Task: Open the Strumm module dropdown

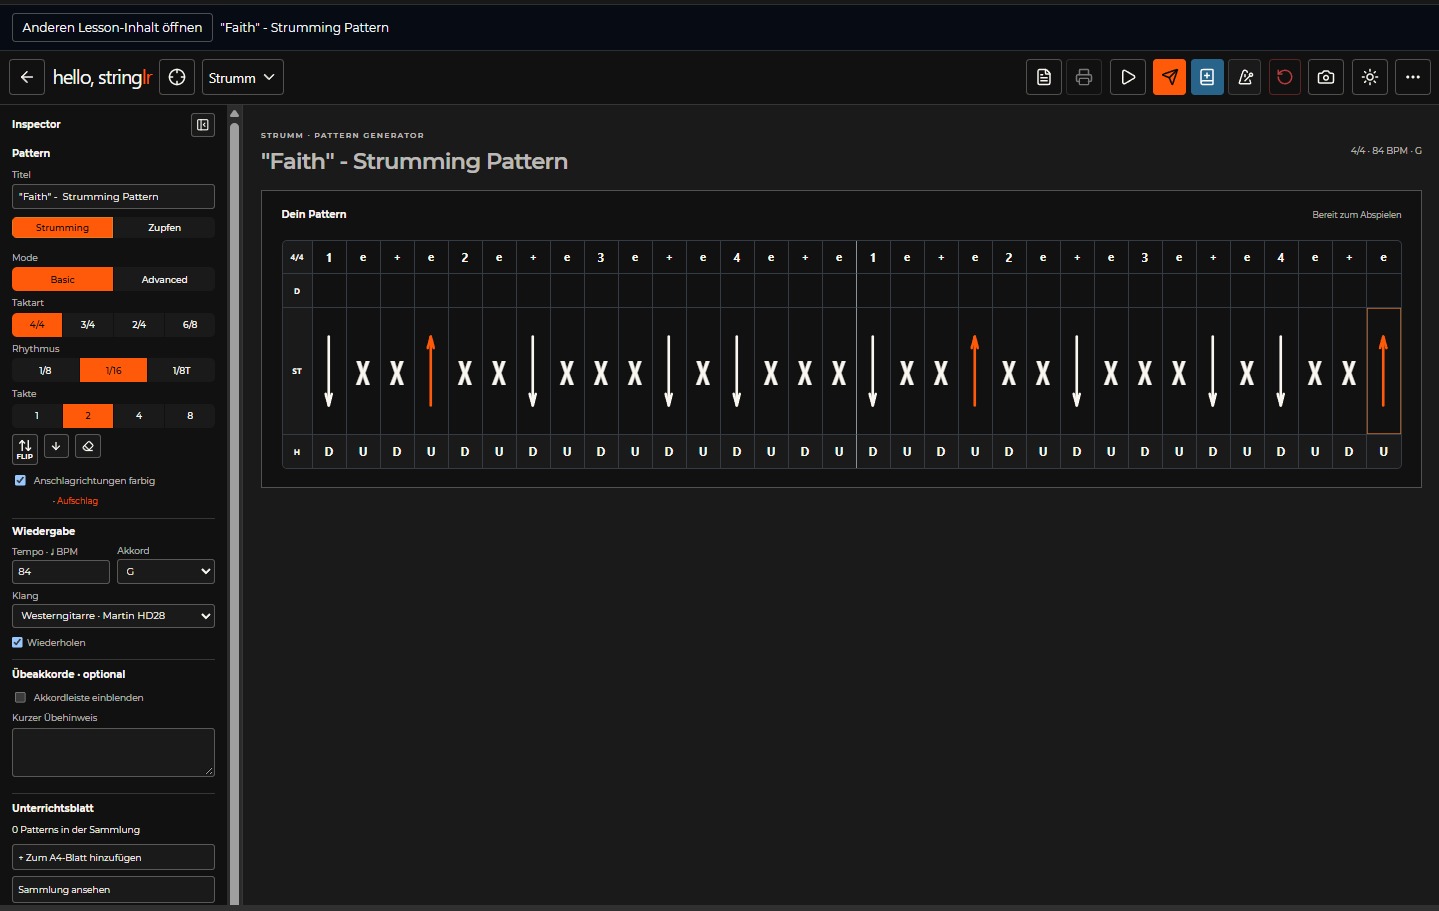Action: pyautogui.click(x=243, y=77)
